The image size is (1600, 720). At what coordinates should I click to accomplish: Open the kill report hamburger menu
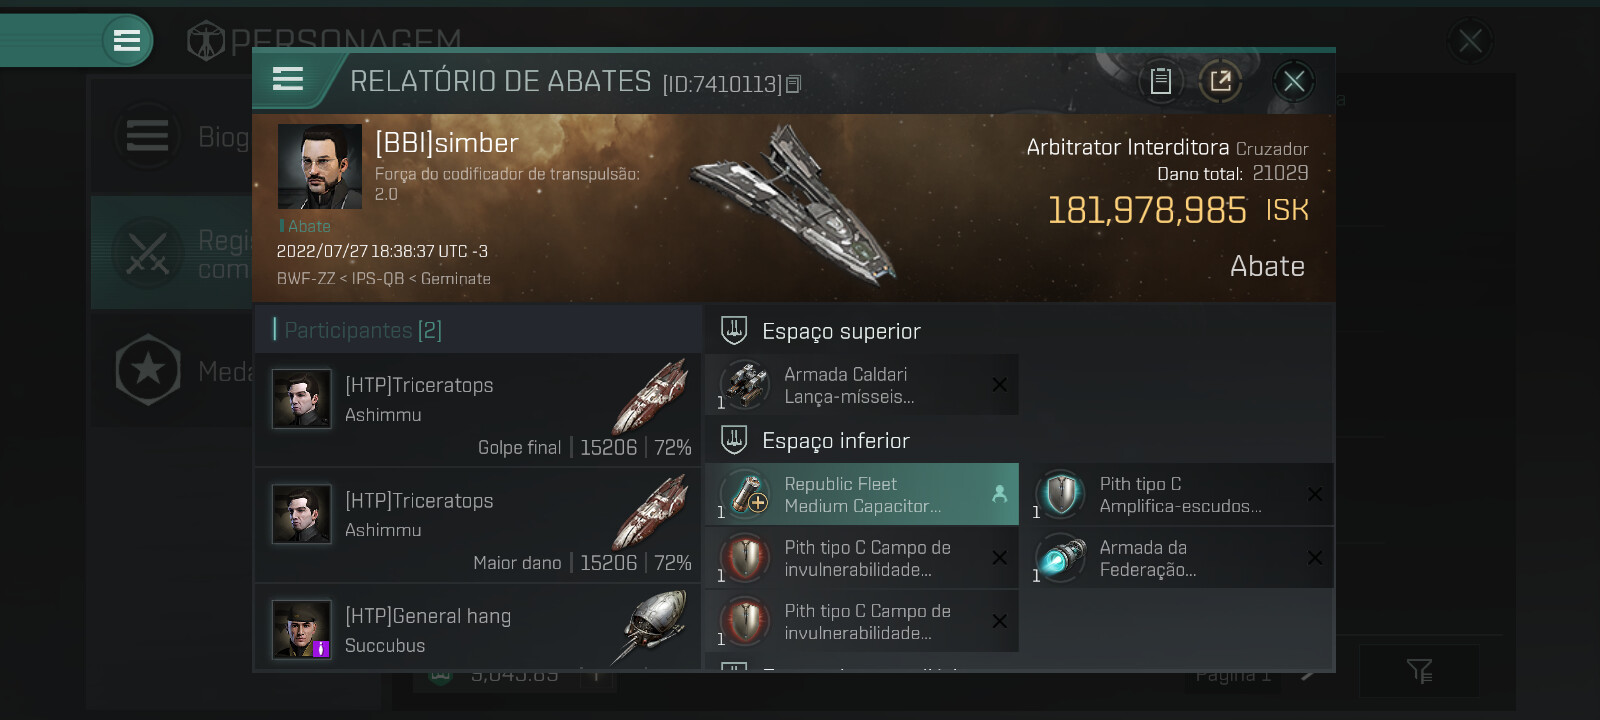click(x=288, y=79)
